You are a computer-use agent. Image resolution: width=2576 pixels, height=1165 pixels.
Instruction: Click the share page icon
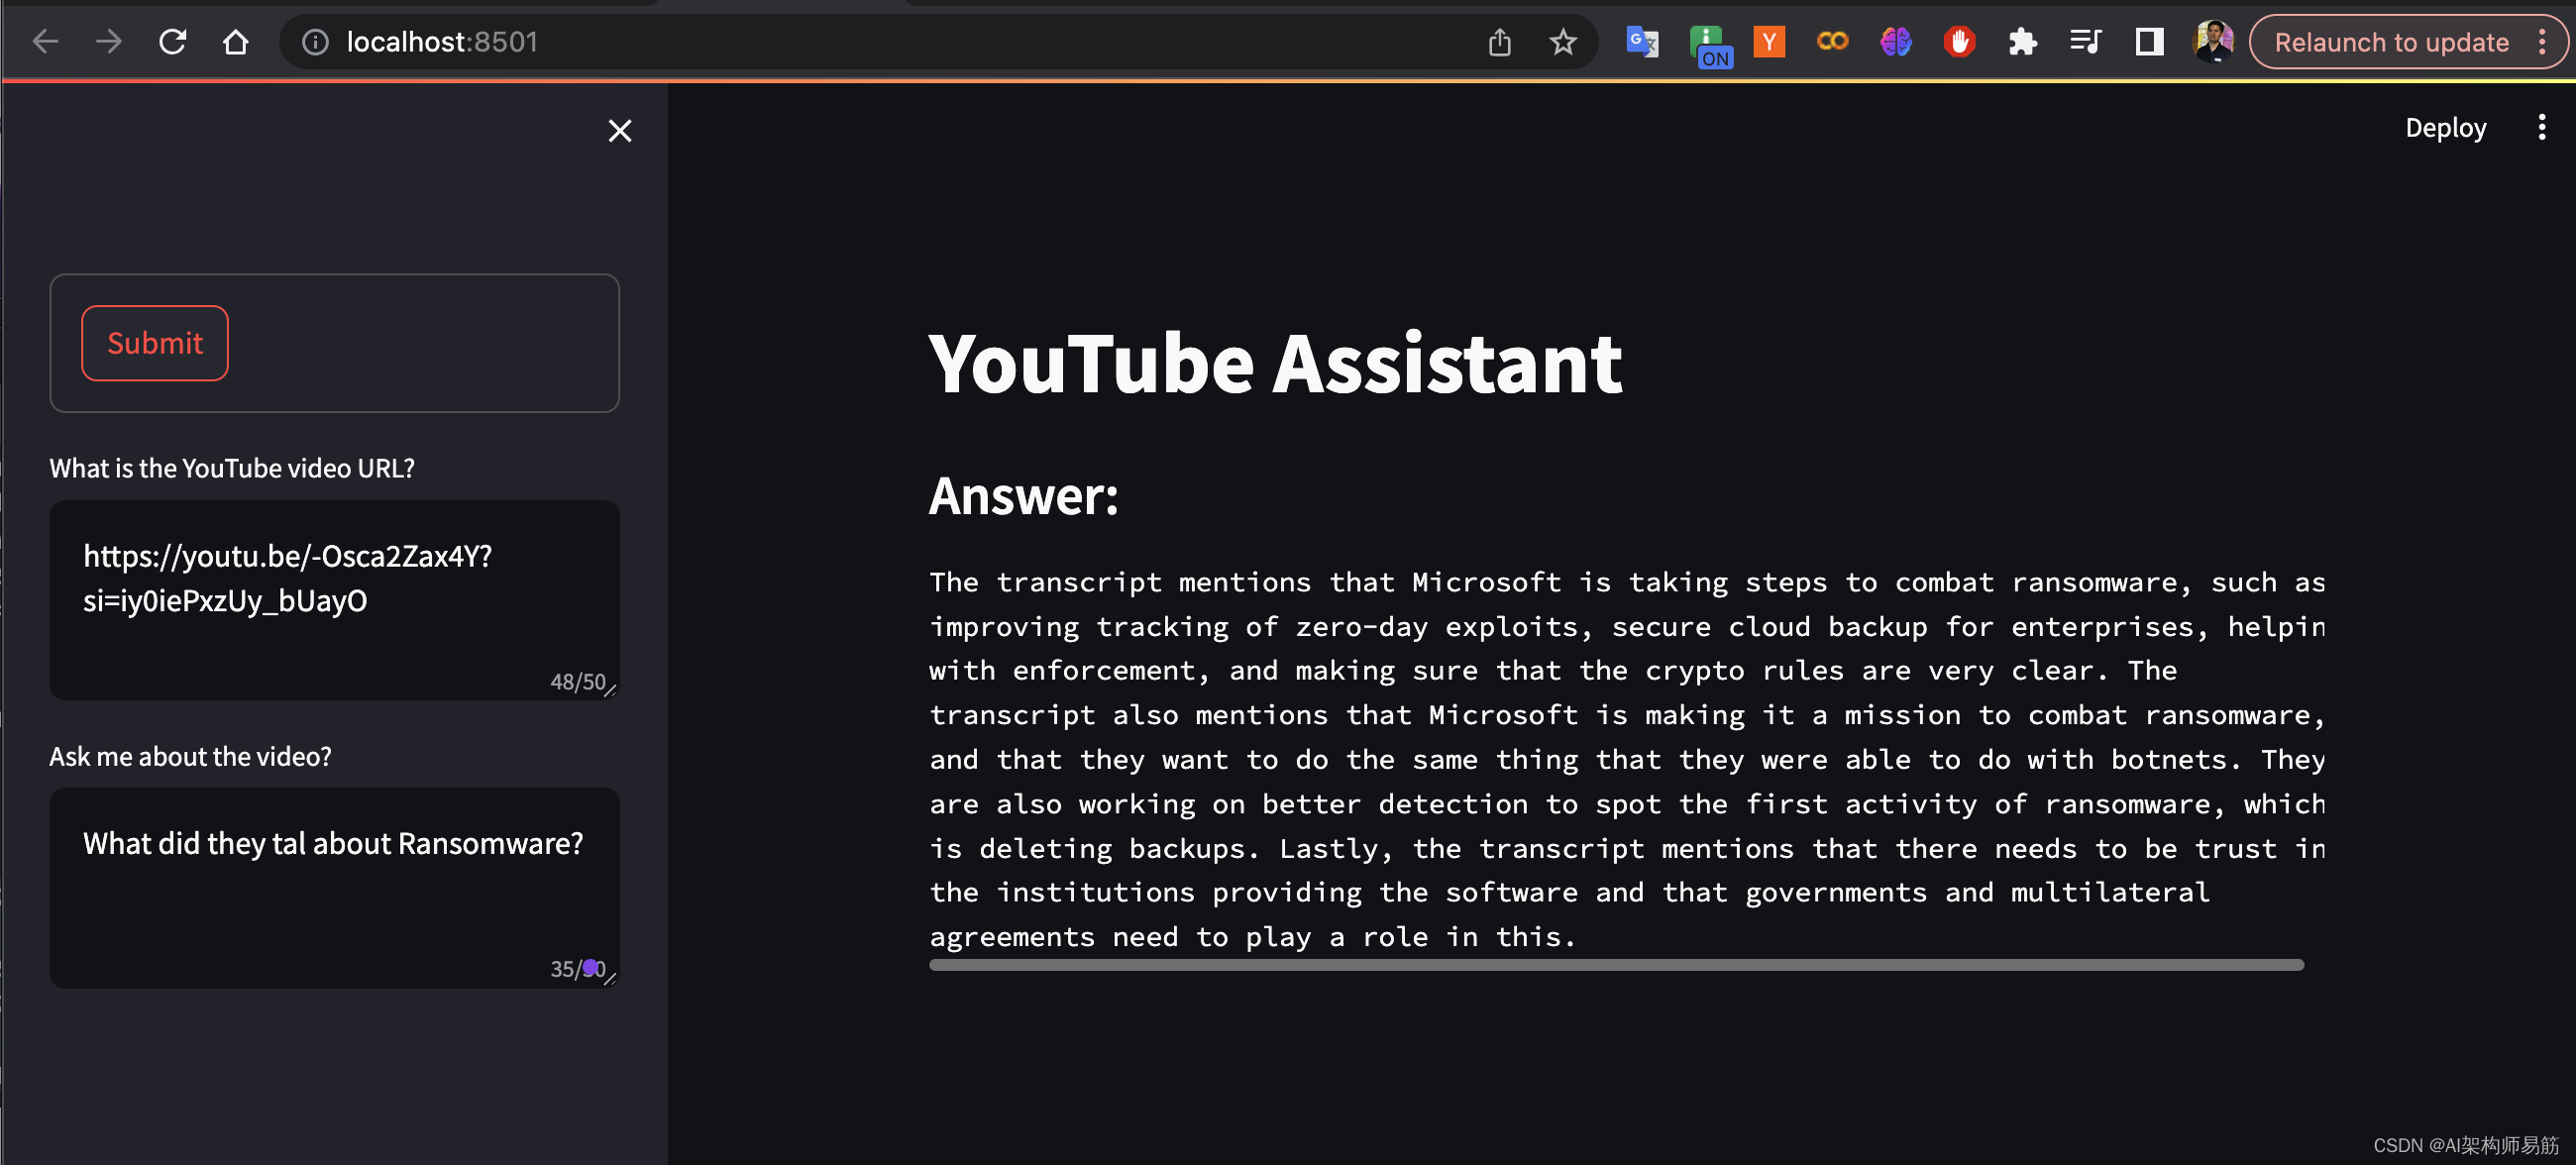[x=1499, y=42]
